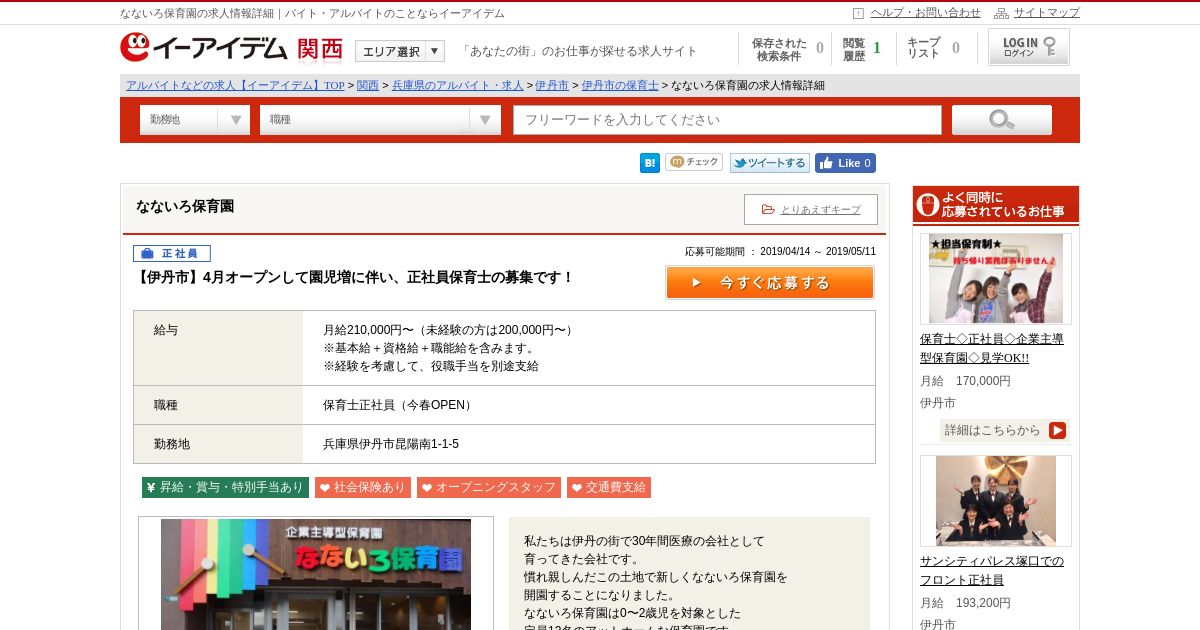Click the なないろ保育園 heading
Viewport: 1200px width, 630px height.
tap(185, 206)
